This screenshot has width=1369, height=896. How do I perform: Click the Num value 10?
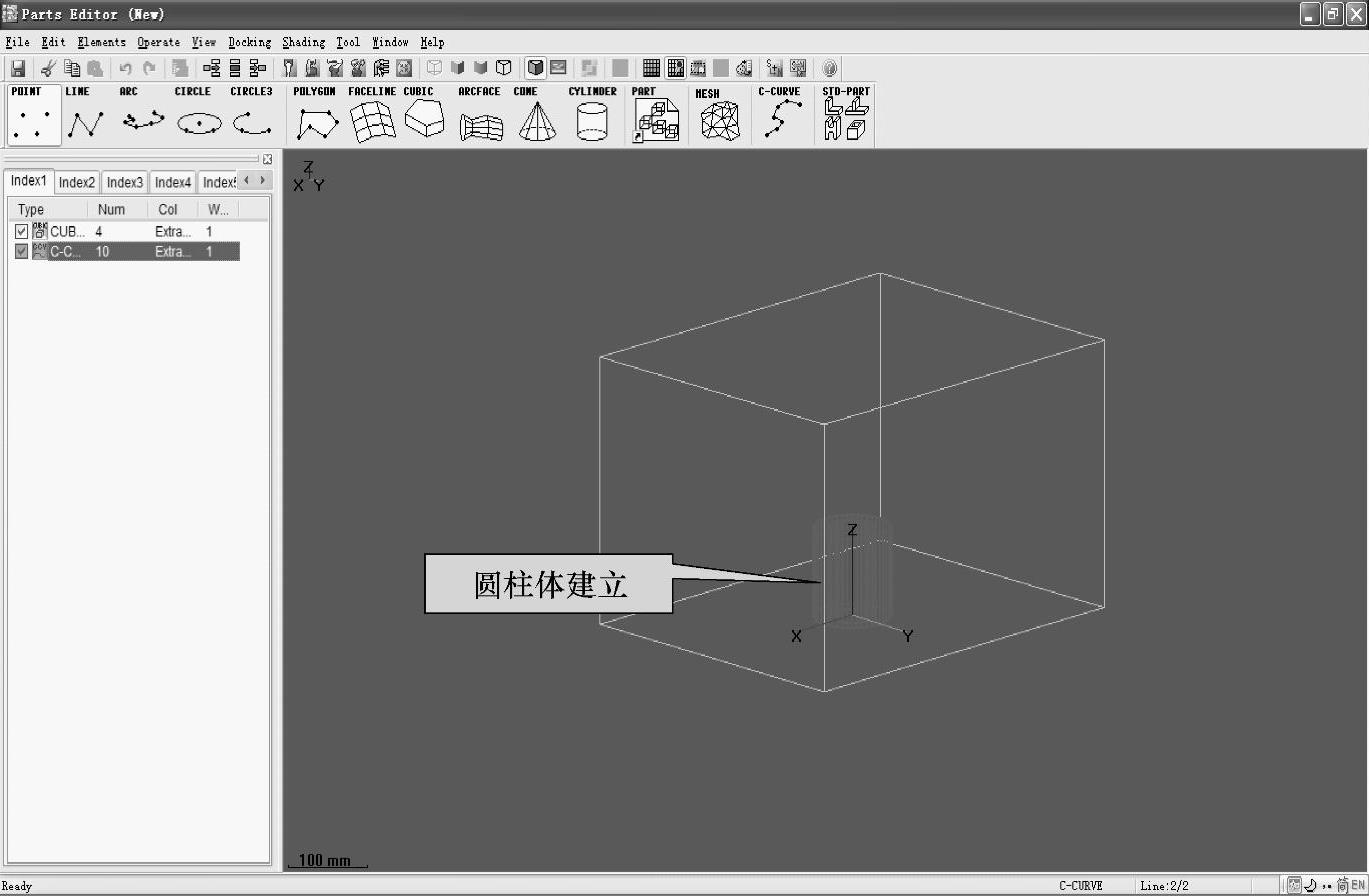pyautogui.click(x=102, y=252)
